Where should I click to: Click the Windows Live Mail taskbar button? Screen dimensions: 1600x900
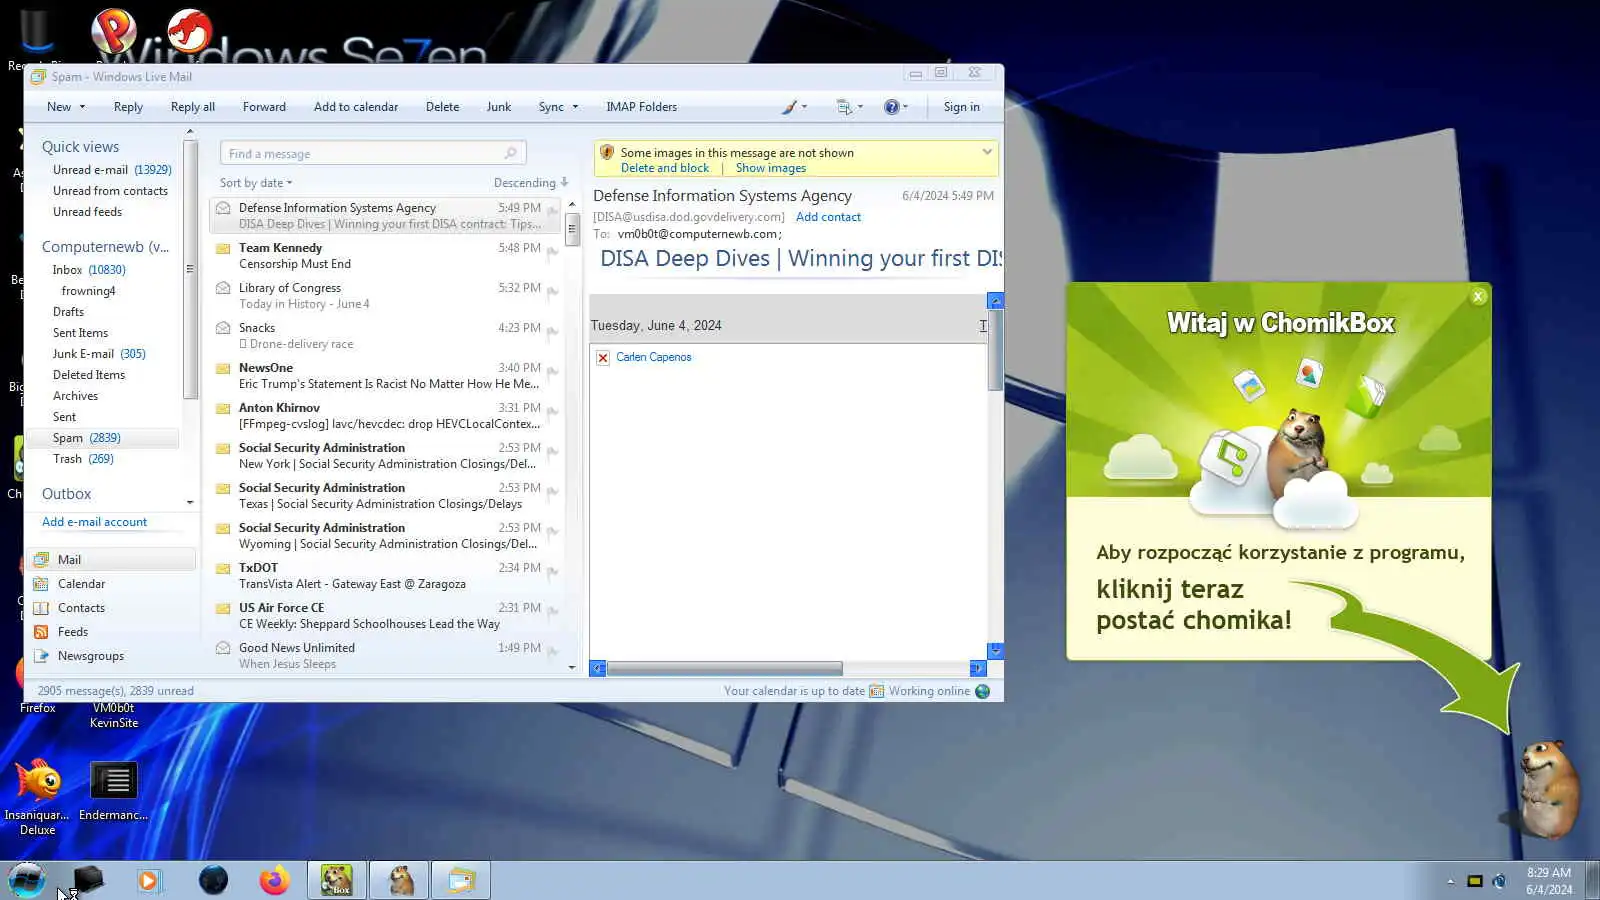click(x=461, y=880)
